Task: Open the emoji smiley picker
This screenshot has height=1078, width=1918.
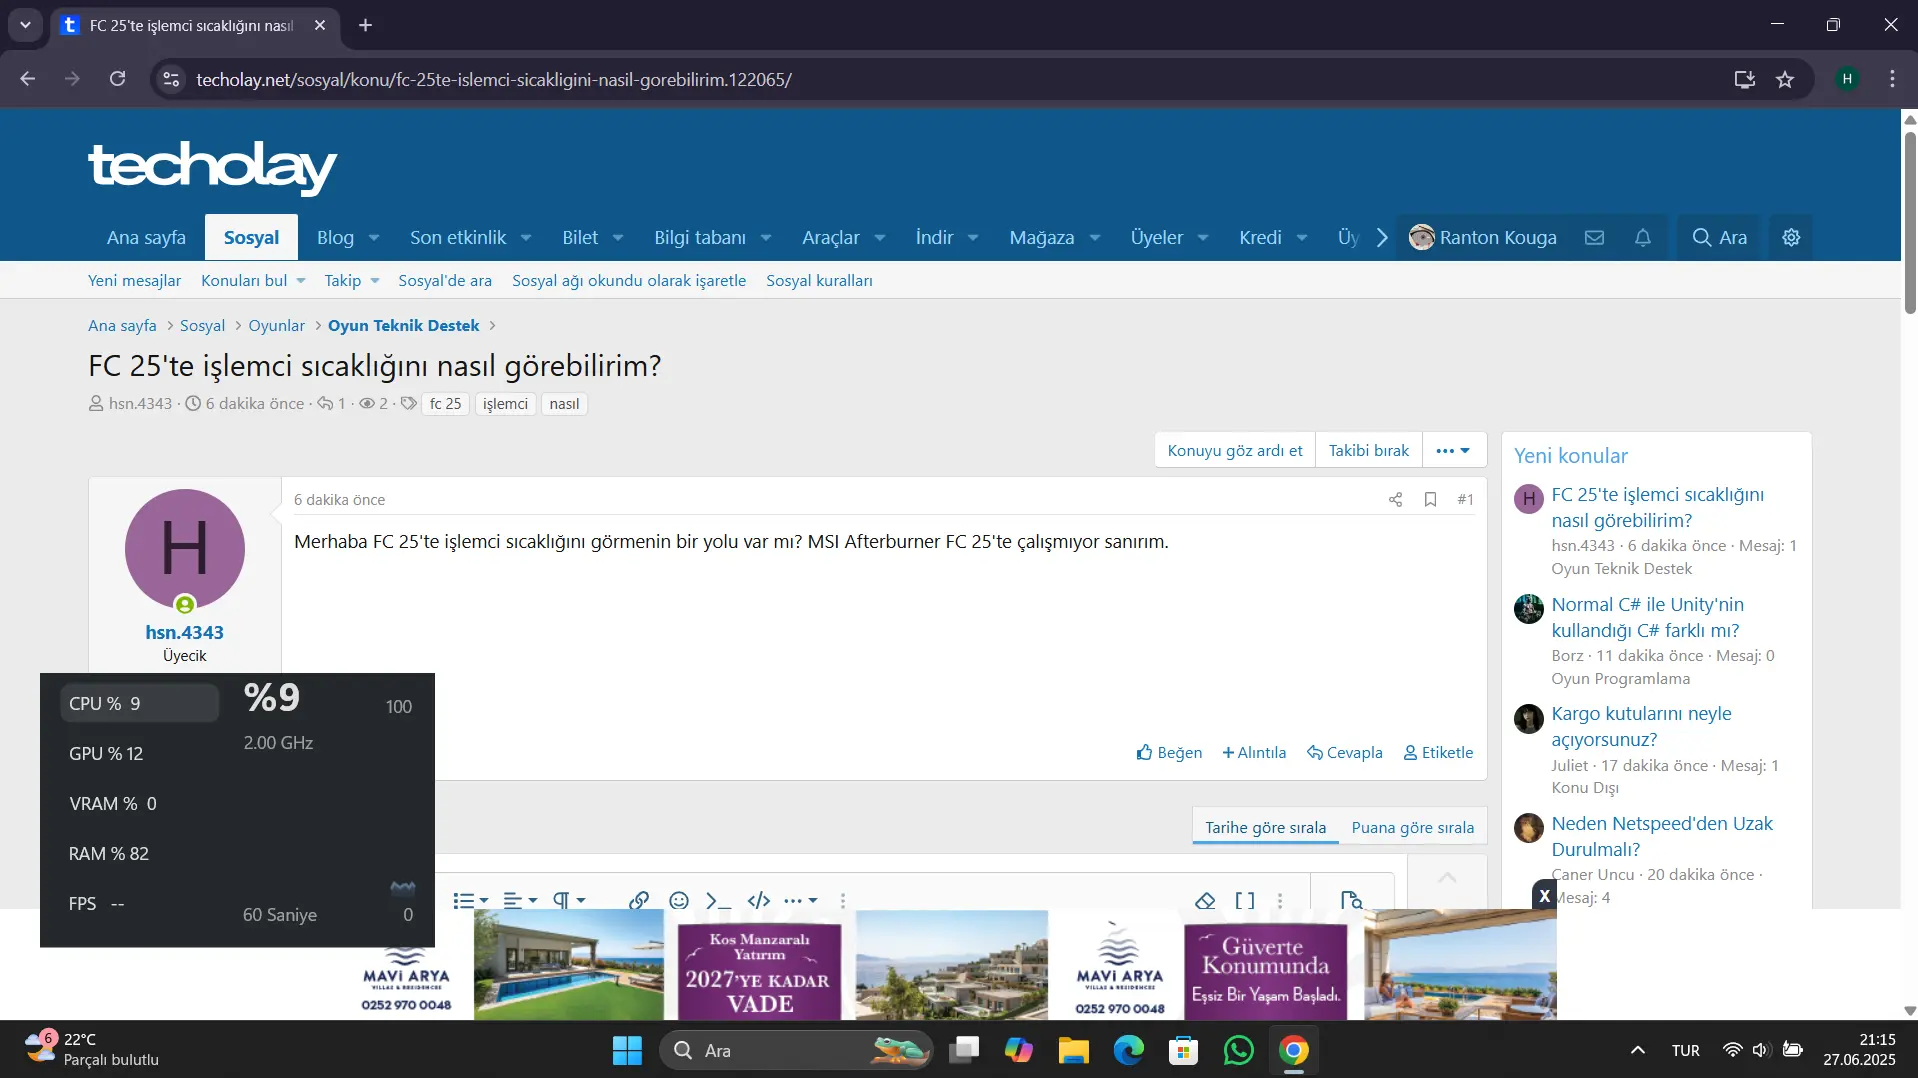Action: pos(679,900)
